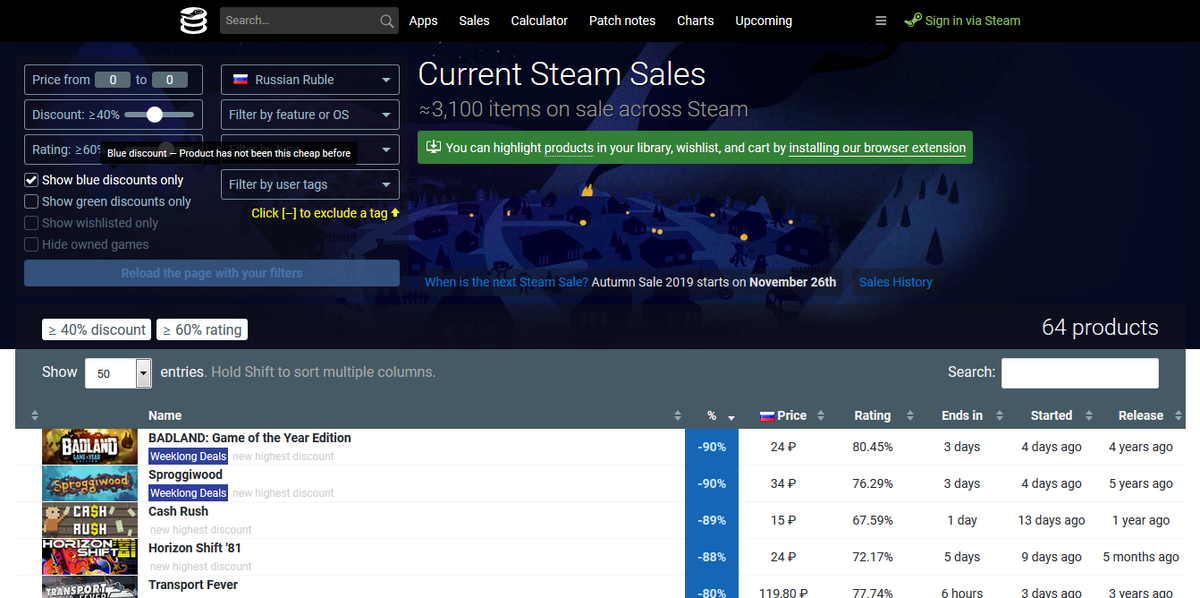1200x598 pixels.
Task: Click the search magnifier icon
Action: click(x=387, y=21)
